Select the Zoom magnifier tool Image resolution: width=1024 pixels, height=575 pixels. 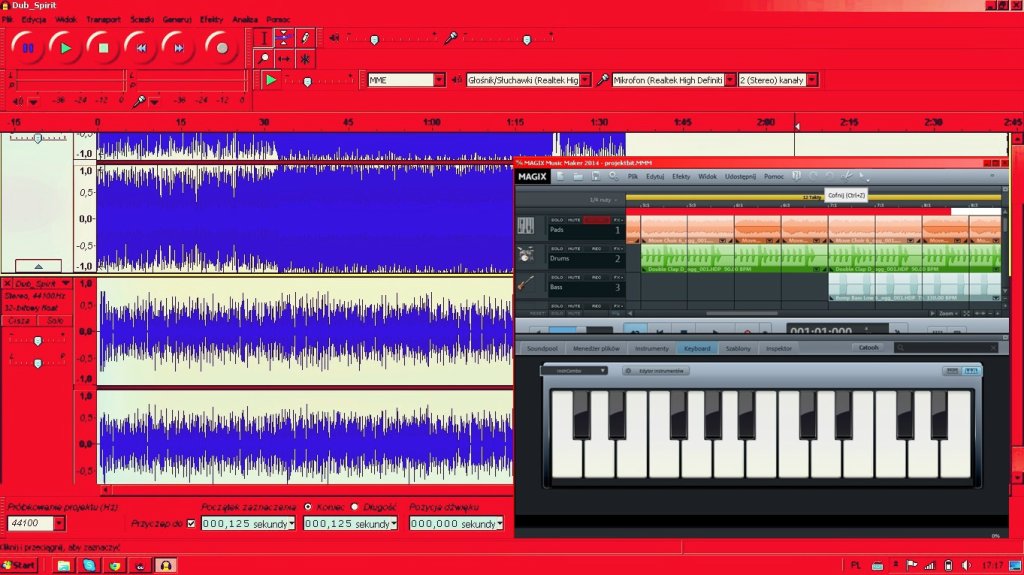pos(263,59)
